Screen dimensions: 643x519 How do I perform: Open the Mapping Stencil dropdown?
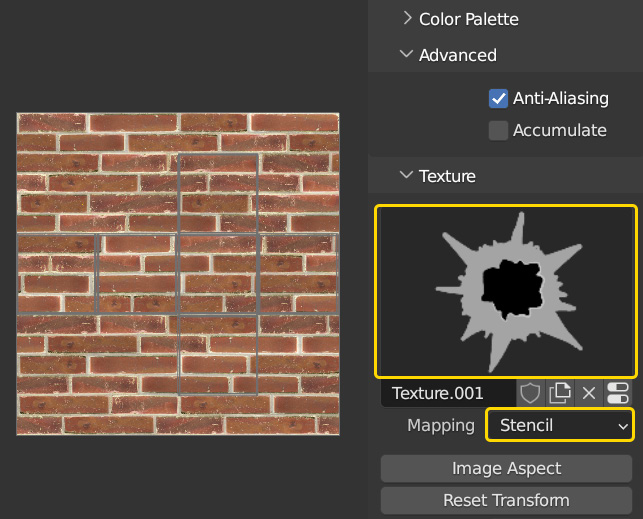[x=560, y=425]
